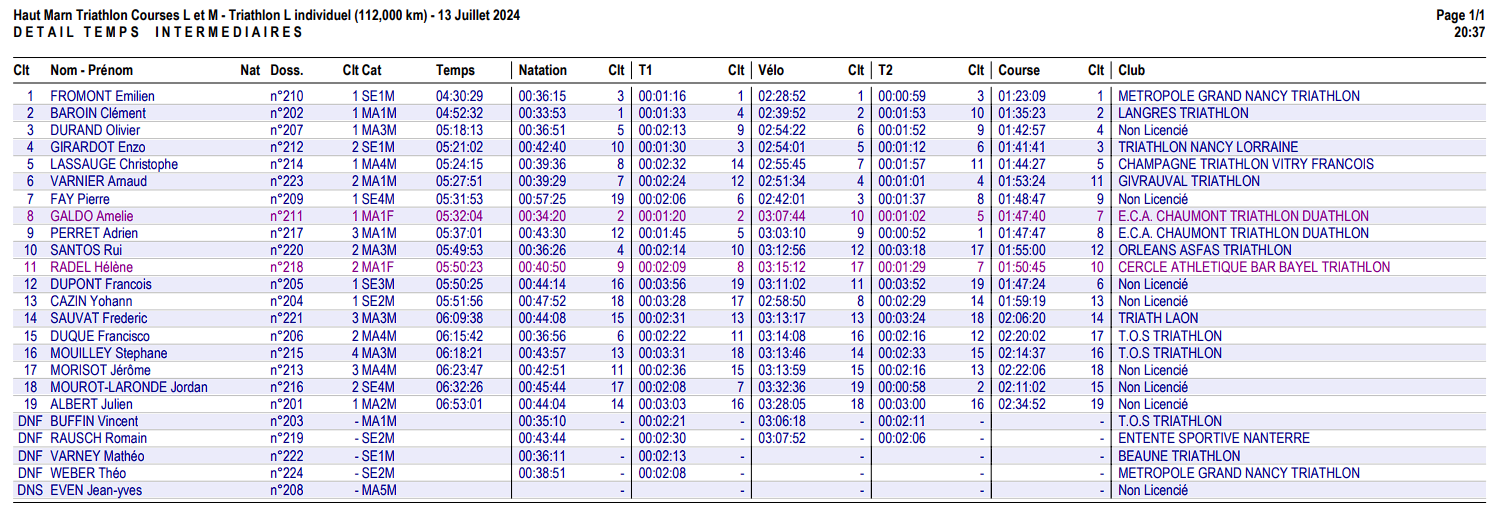The height and width of the screenshot is (513, 1497).
Task: Click run time 01:23:09
Action: [1022, 96]
